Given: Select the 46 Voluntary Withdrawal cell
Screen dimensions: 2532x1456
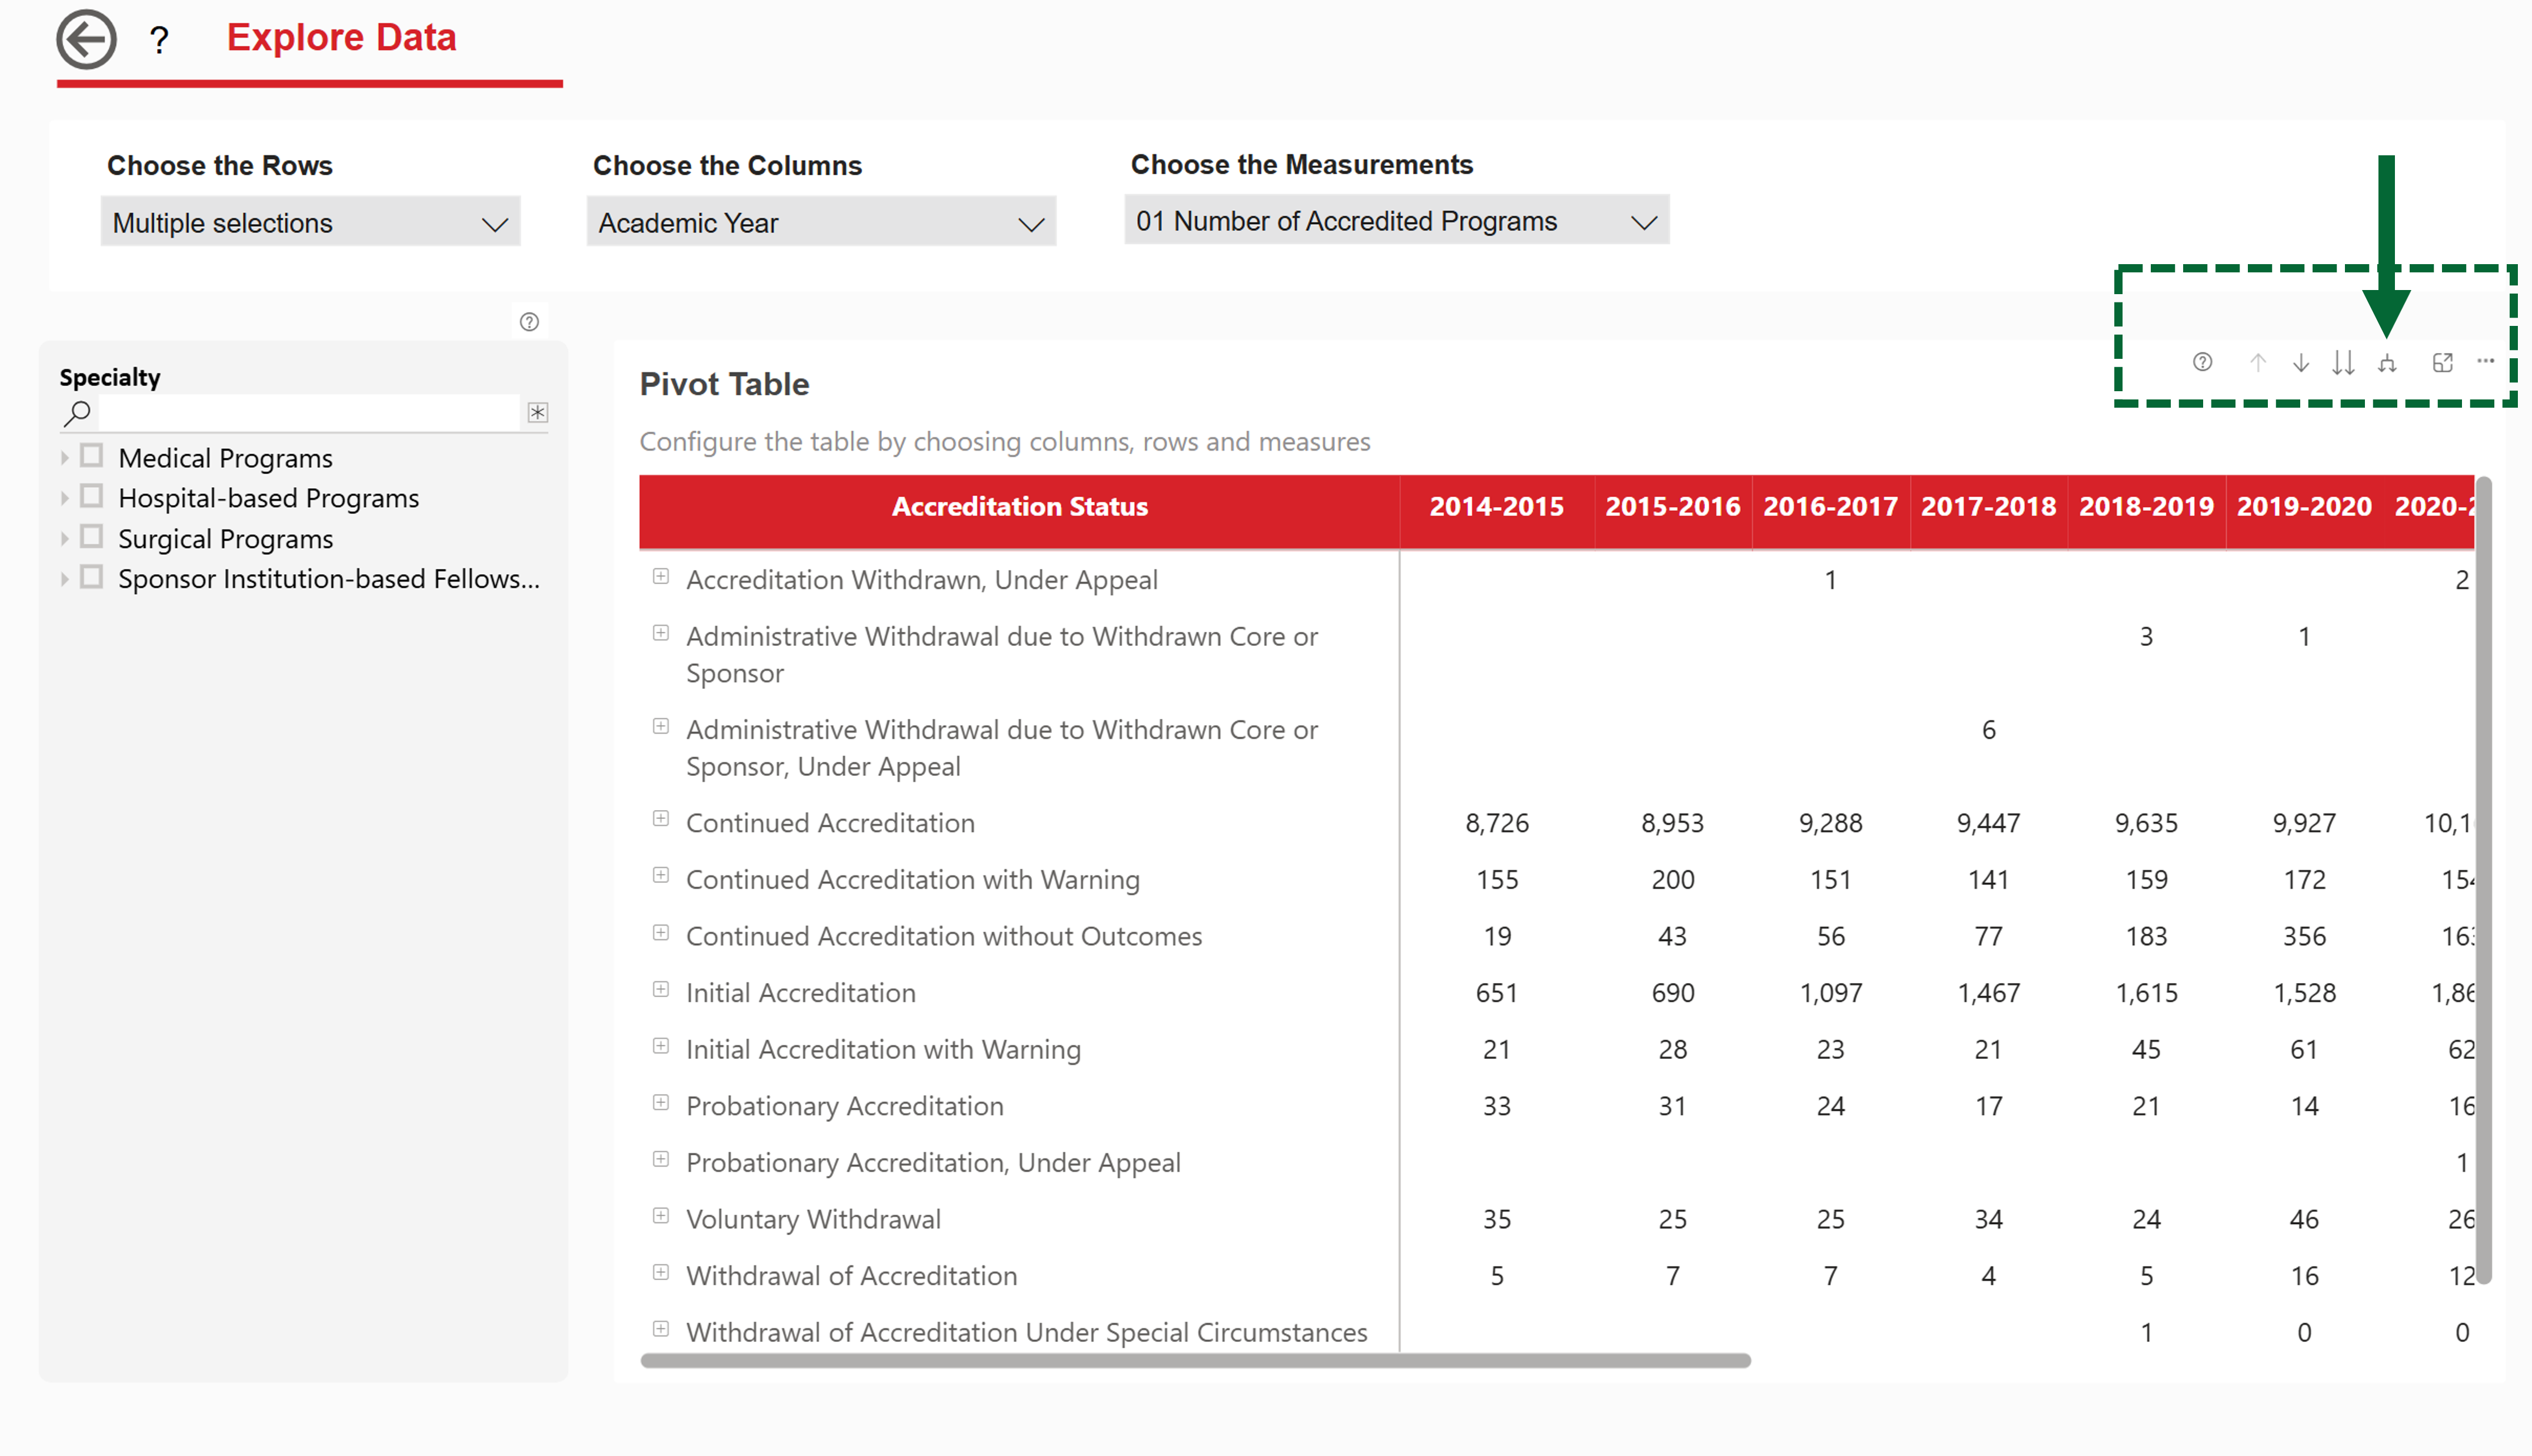Looking at the screenshot, I should point(2304,1219).
